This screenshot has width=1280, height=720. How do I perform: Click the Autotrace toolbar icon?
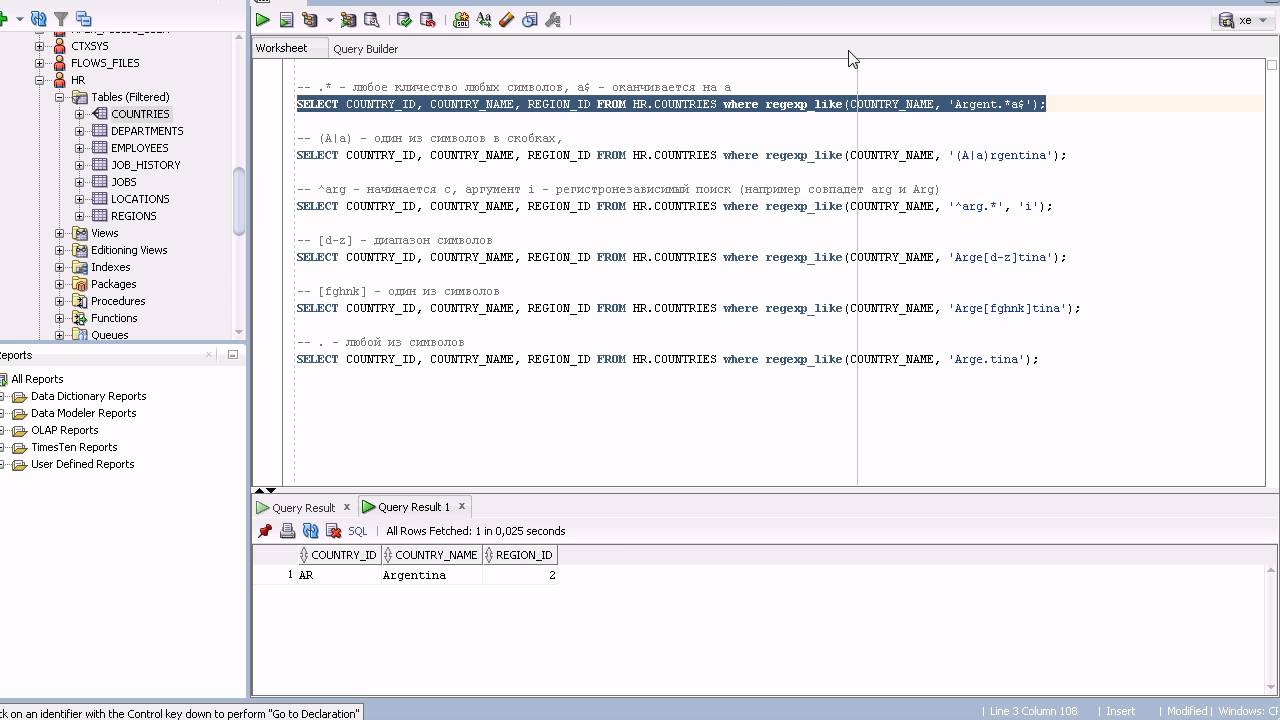click(348, 19)
